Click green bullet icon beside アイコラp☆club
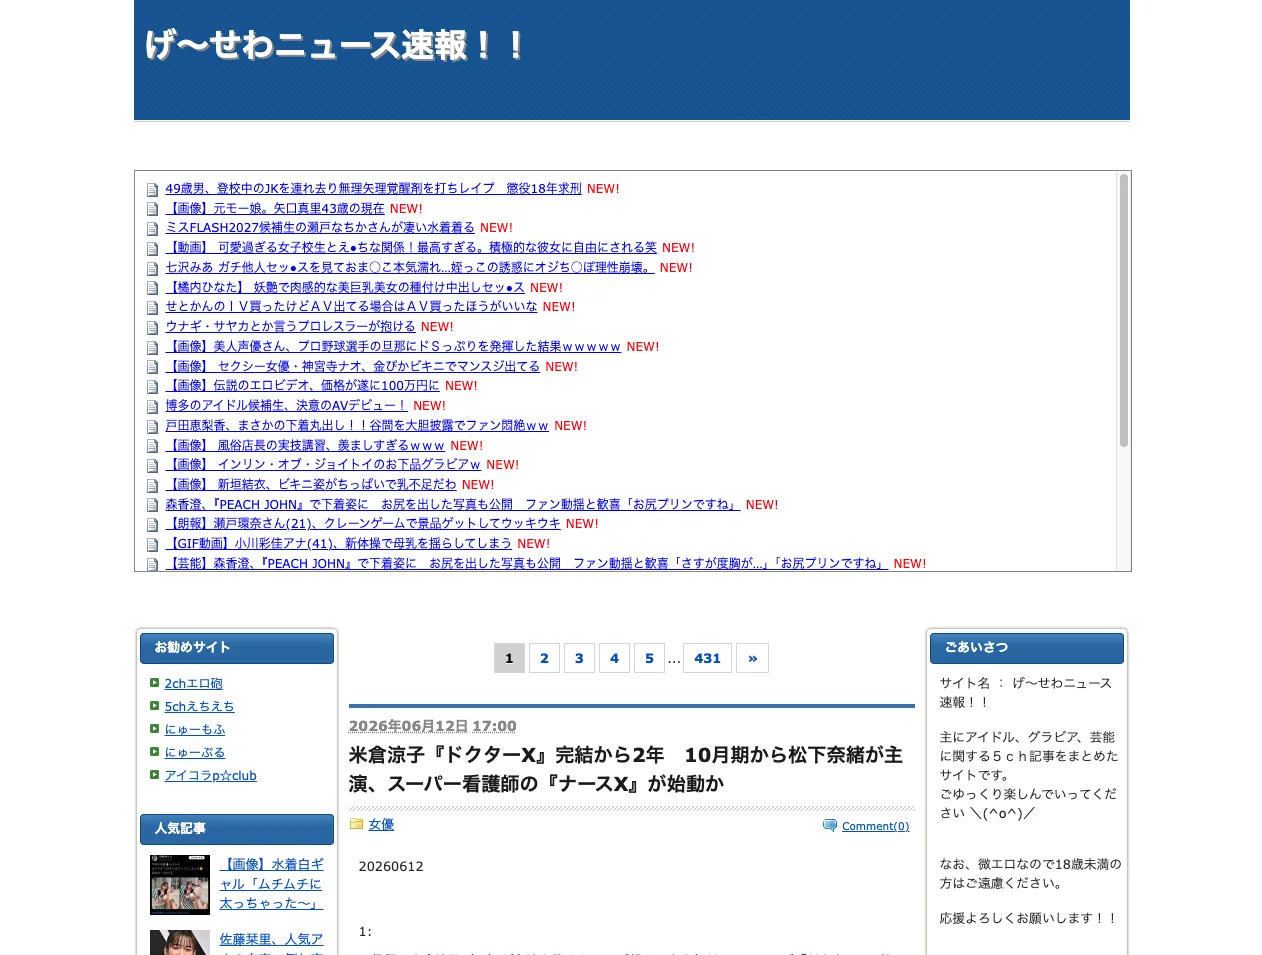The image size is (1262, 955). tap(155, 775)
